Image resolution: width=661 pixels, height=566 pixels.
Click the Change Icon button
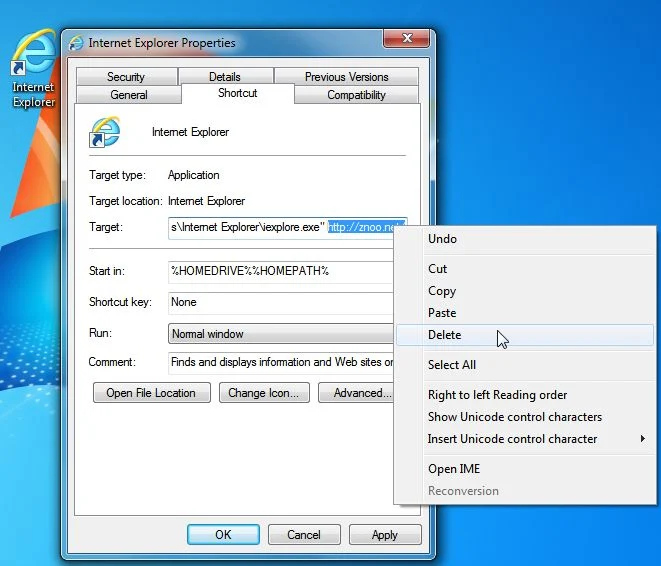coord(264,393)
